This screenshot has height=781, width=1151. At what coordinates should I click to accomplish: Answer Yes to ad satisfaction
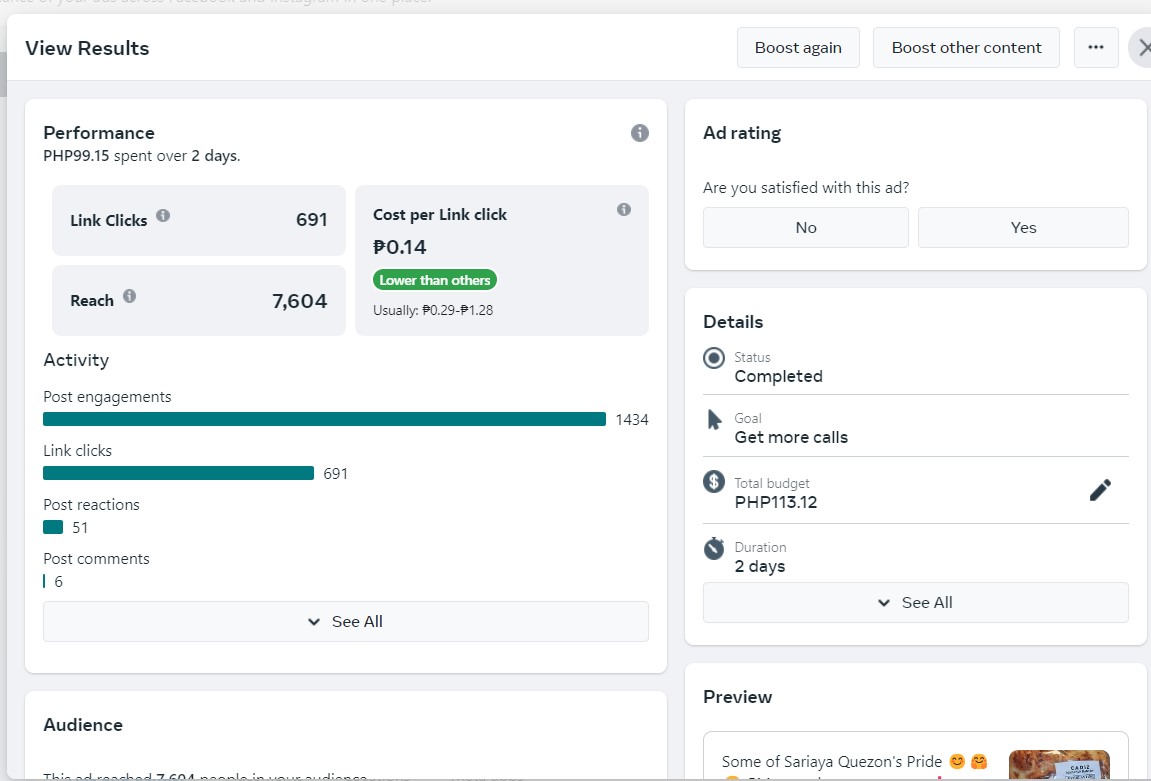click(x=1023, y=228)
